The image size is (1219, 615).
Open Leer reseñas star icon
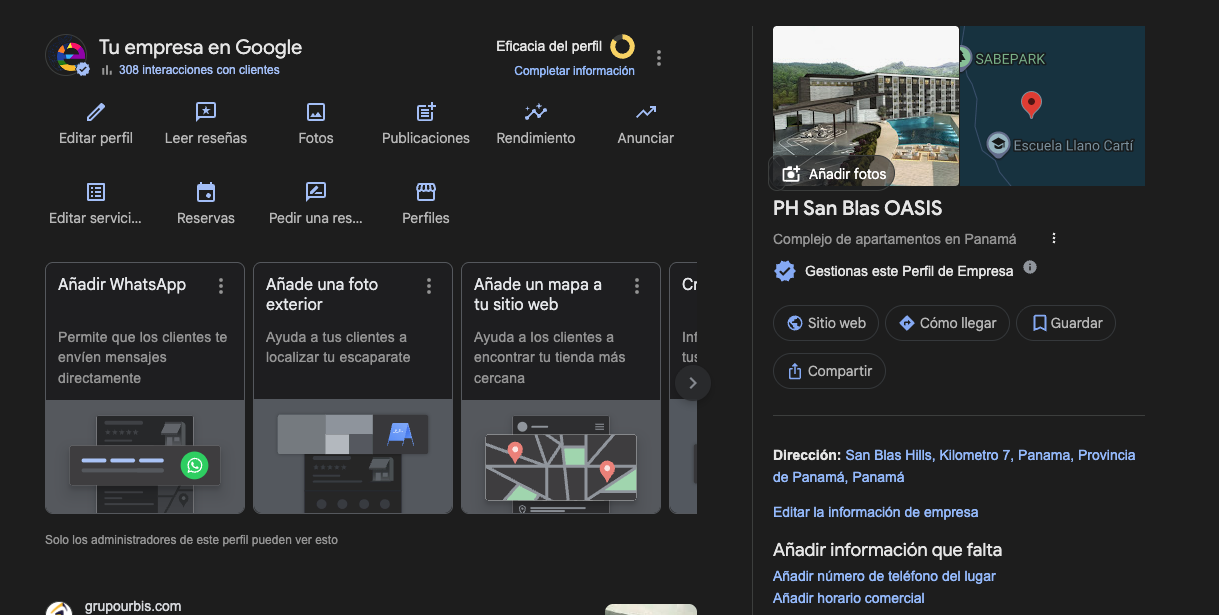206,112
